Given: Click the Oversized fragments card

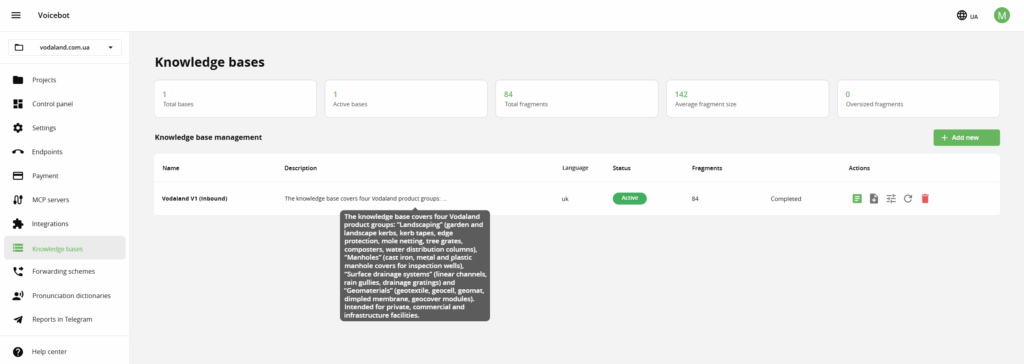Looking at the screenshot, I should 918,99.
